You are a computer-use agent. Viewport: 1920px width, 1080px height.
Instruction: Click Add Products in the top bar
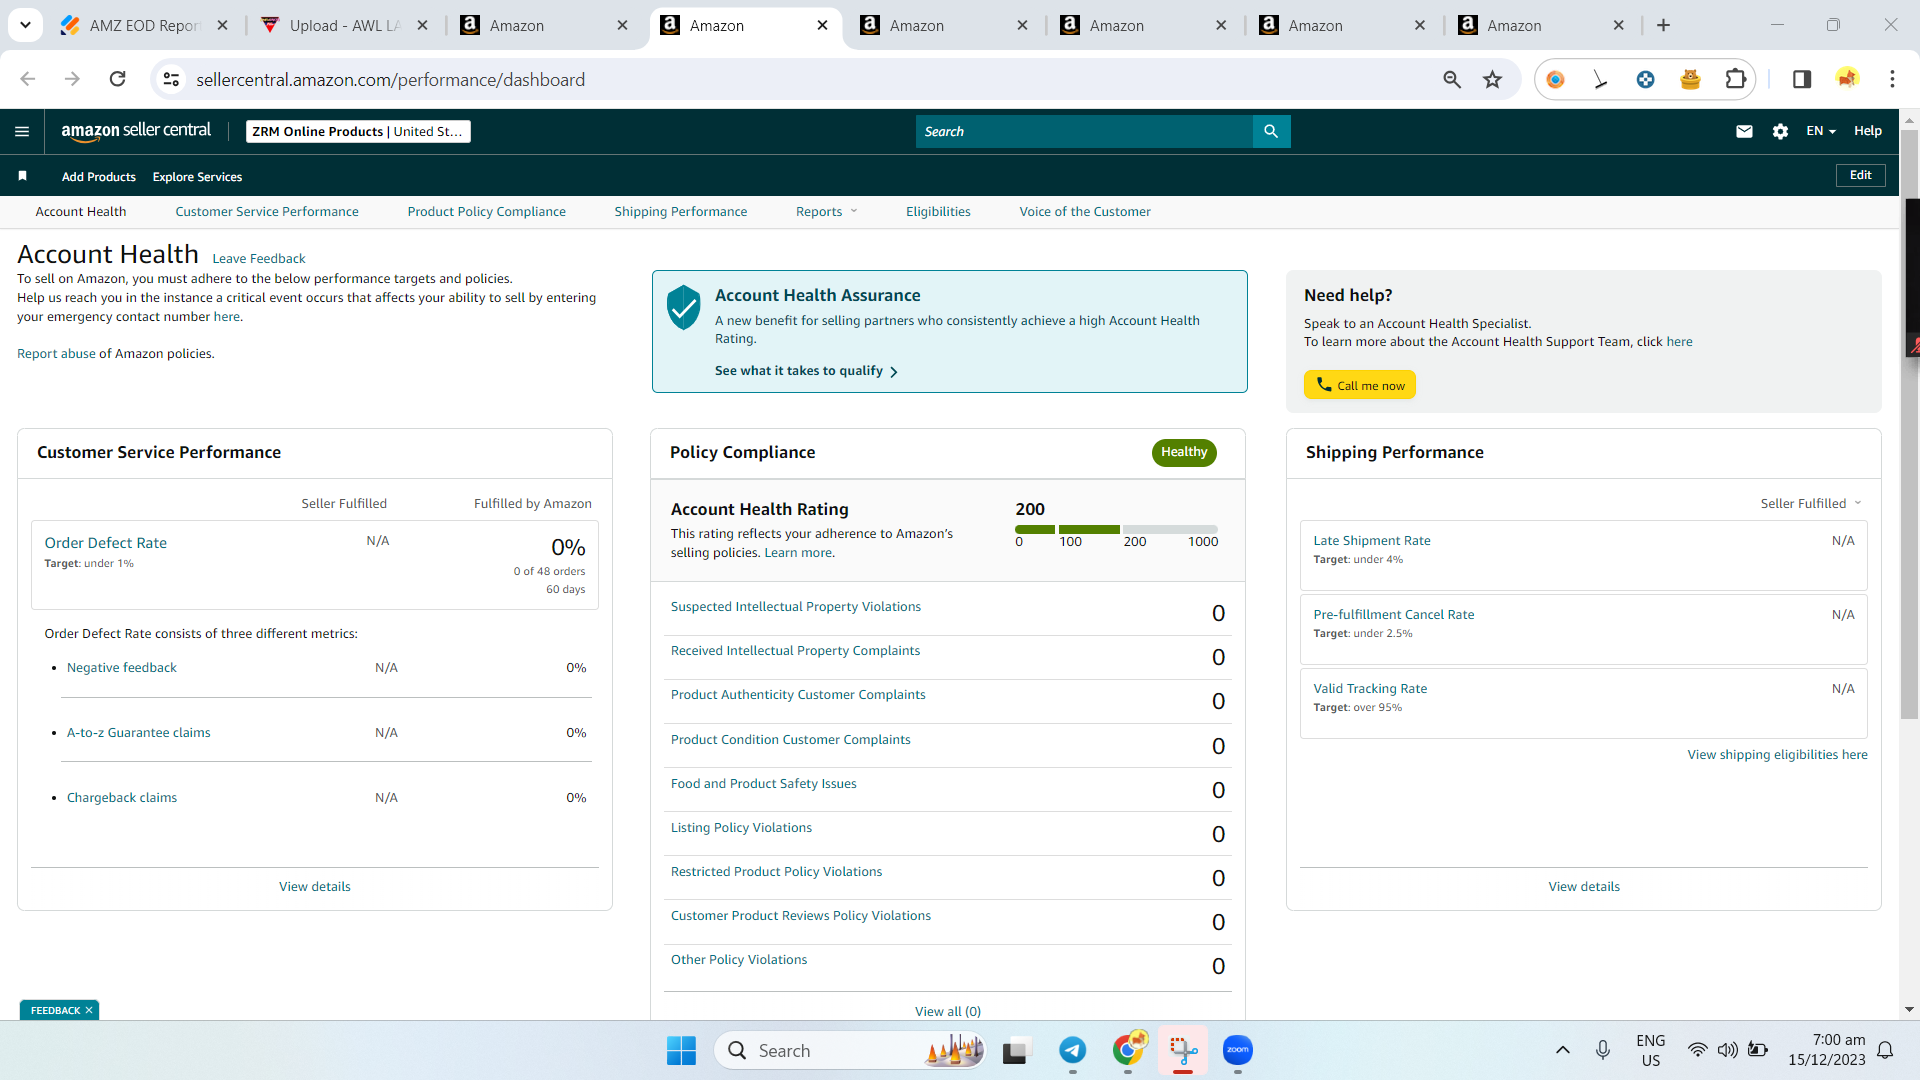click(99, 177)
